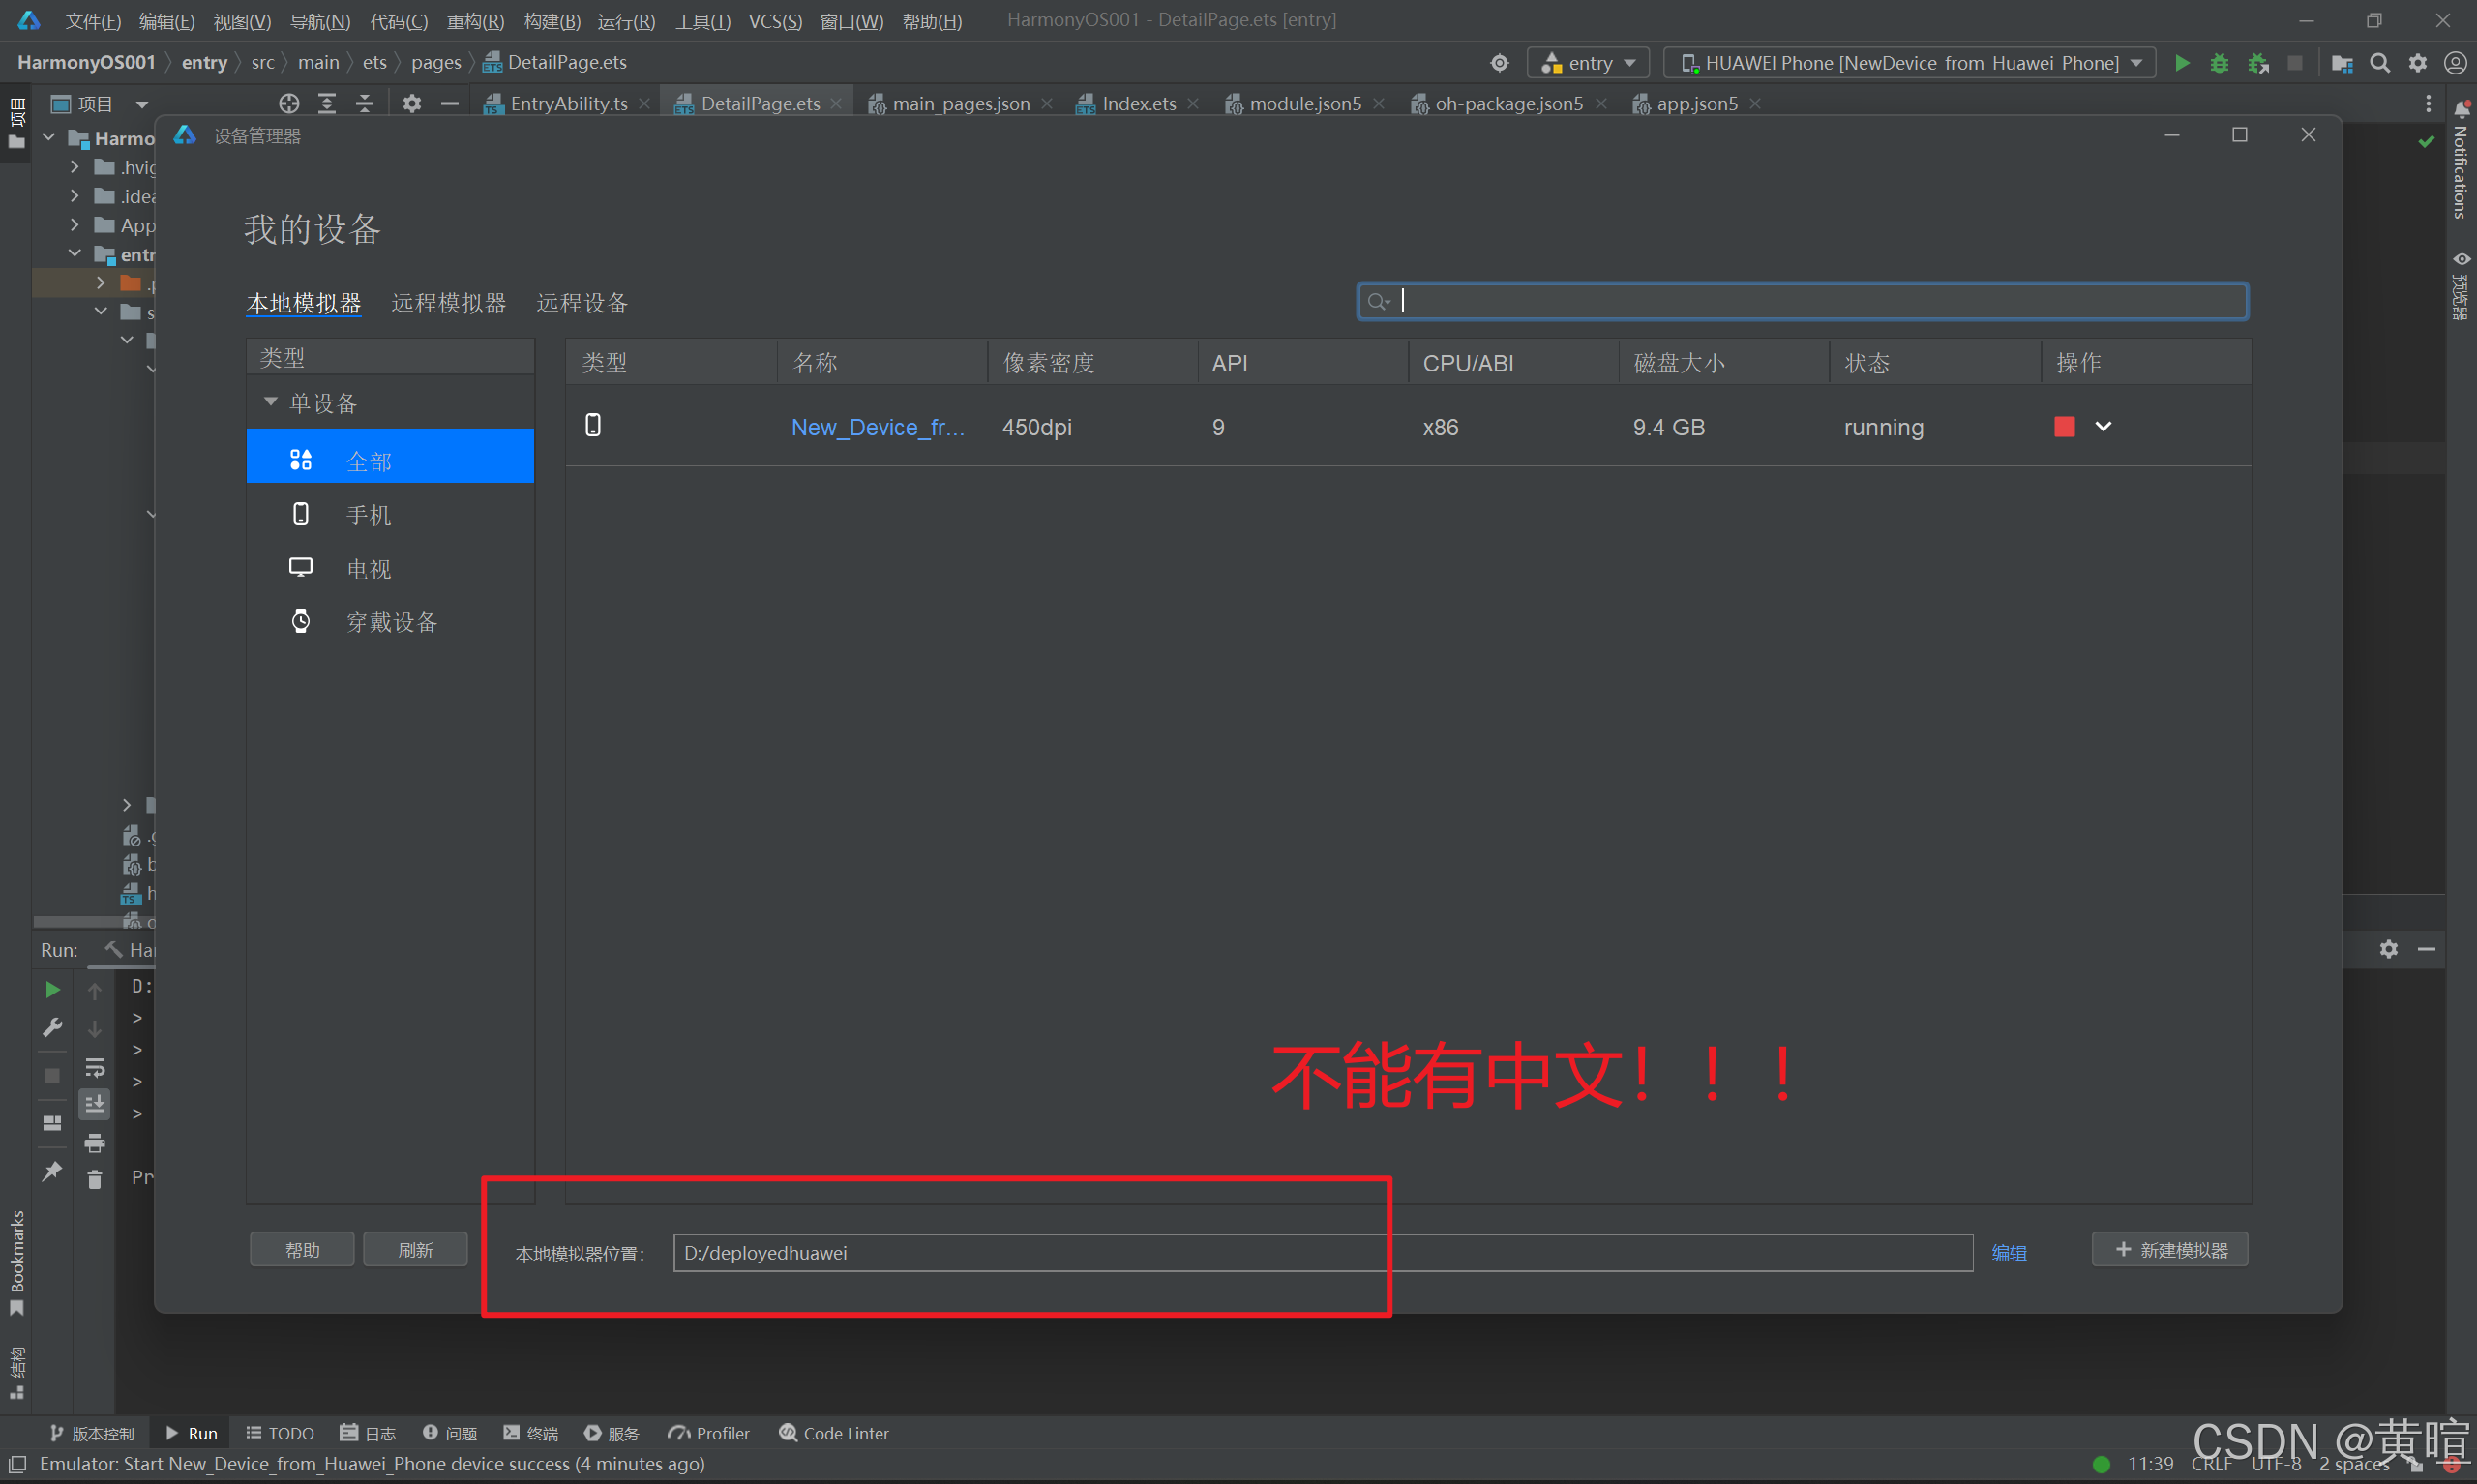Open the search everywhere magnifier icon

point(2380,63)
